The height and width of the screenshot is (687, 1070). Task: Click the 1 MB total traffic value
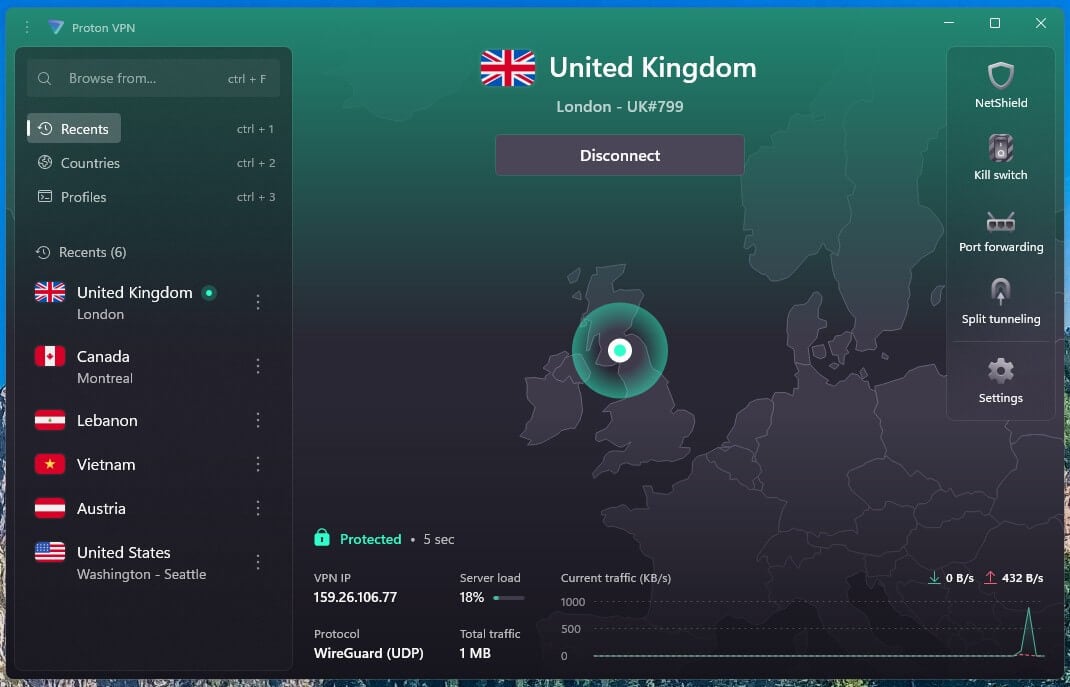pyautogui.click(x=475, y=653)
